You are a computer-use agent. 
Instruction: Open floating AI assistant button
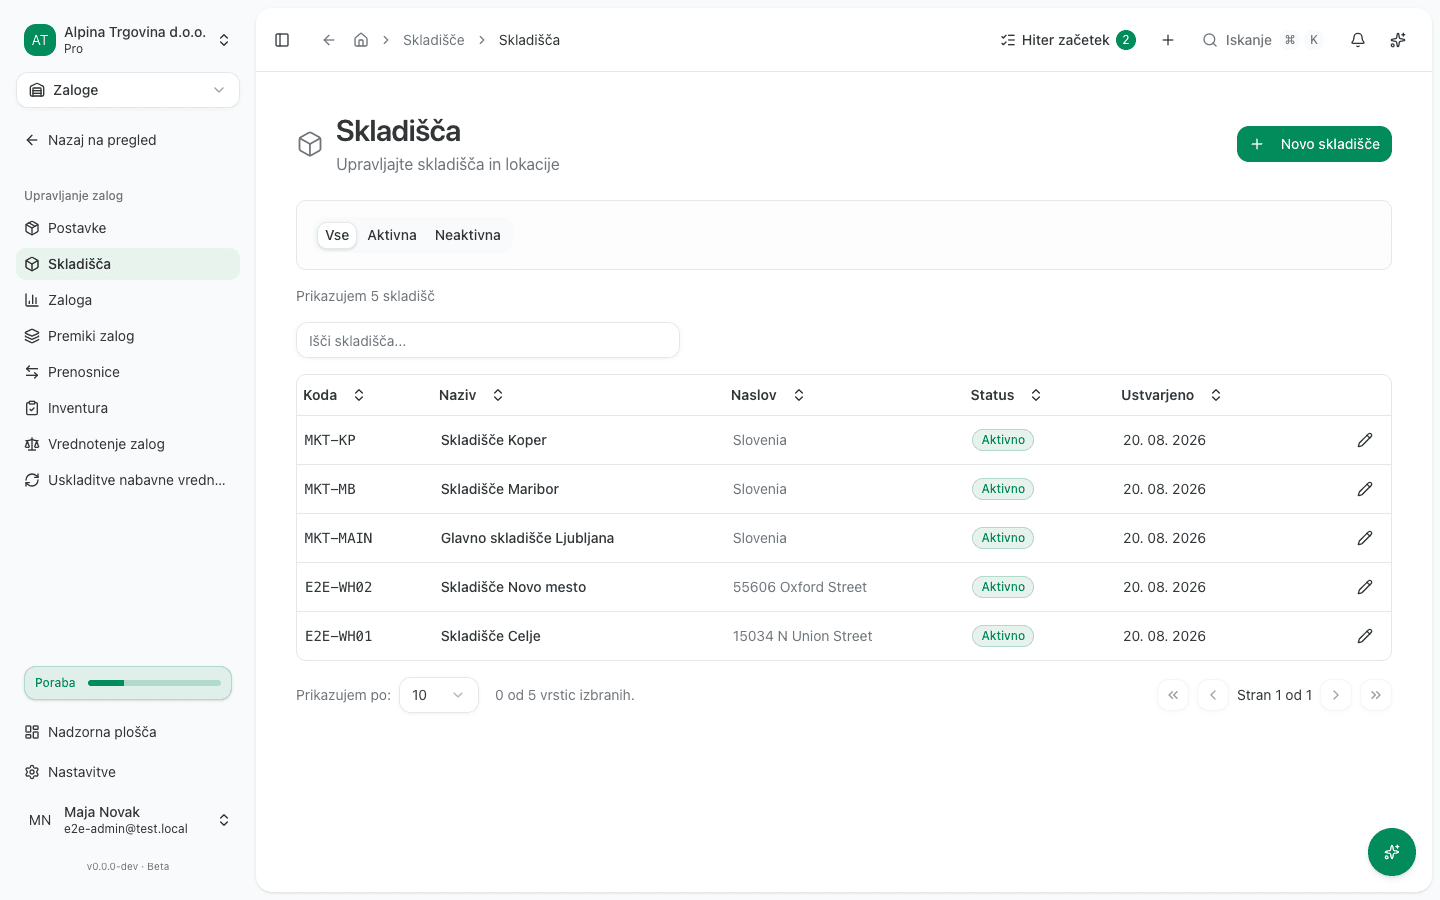pyautogui.click(x=1392, y=852)
